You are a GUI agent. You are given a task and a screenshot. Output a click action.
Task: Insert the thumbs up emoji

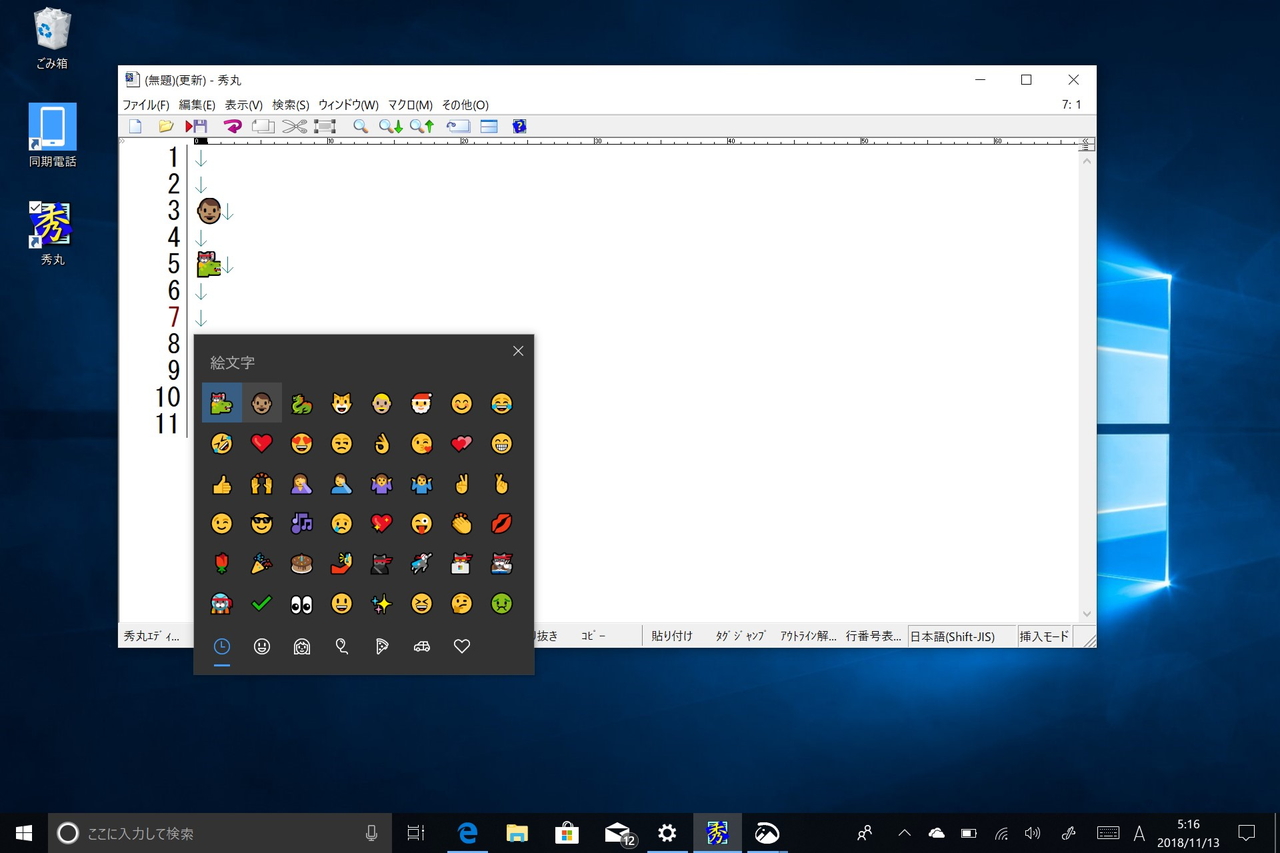pyautogui.click(x=221, y=483)
